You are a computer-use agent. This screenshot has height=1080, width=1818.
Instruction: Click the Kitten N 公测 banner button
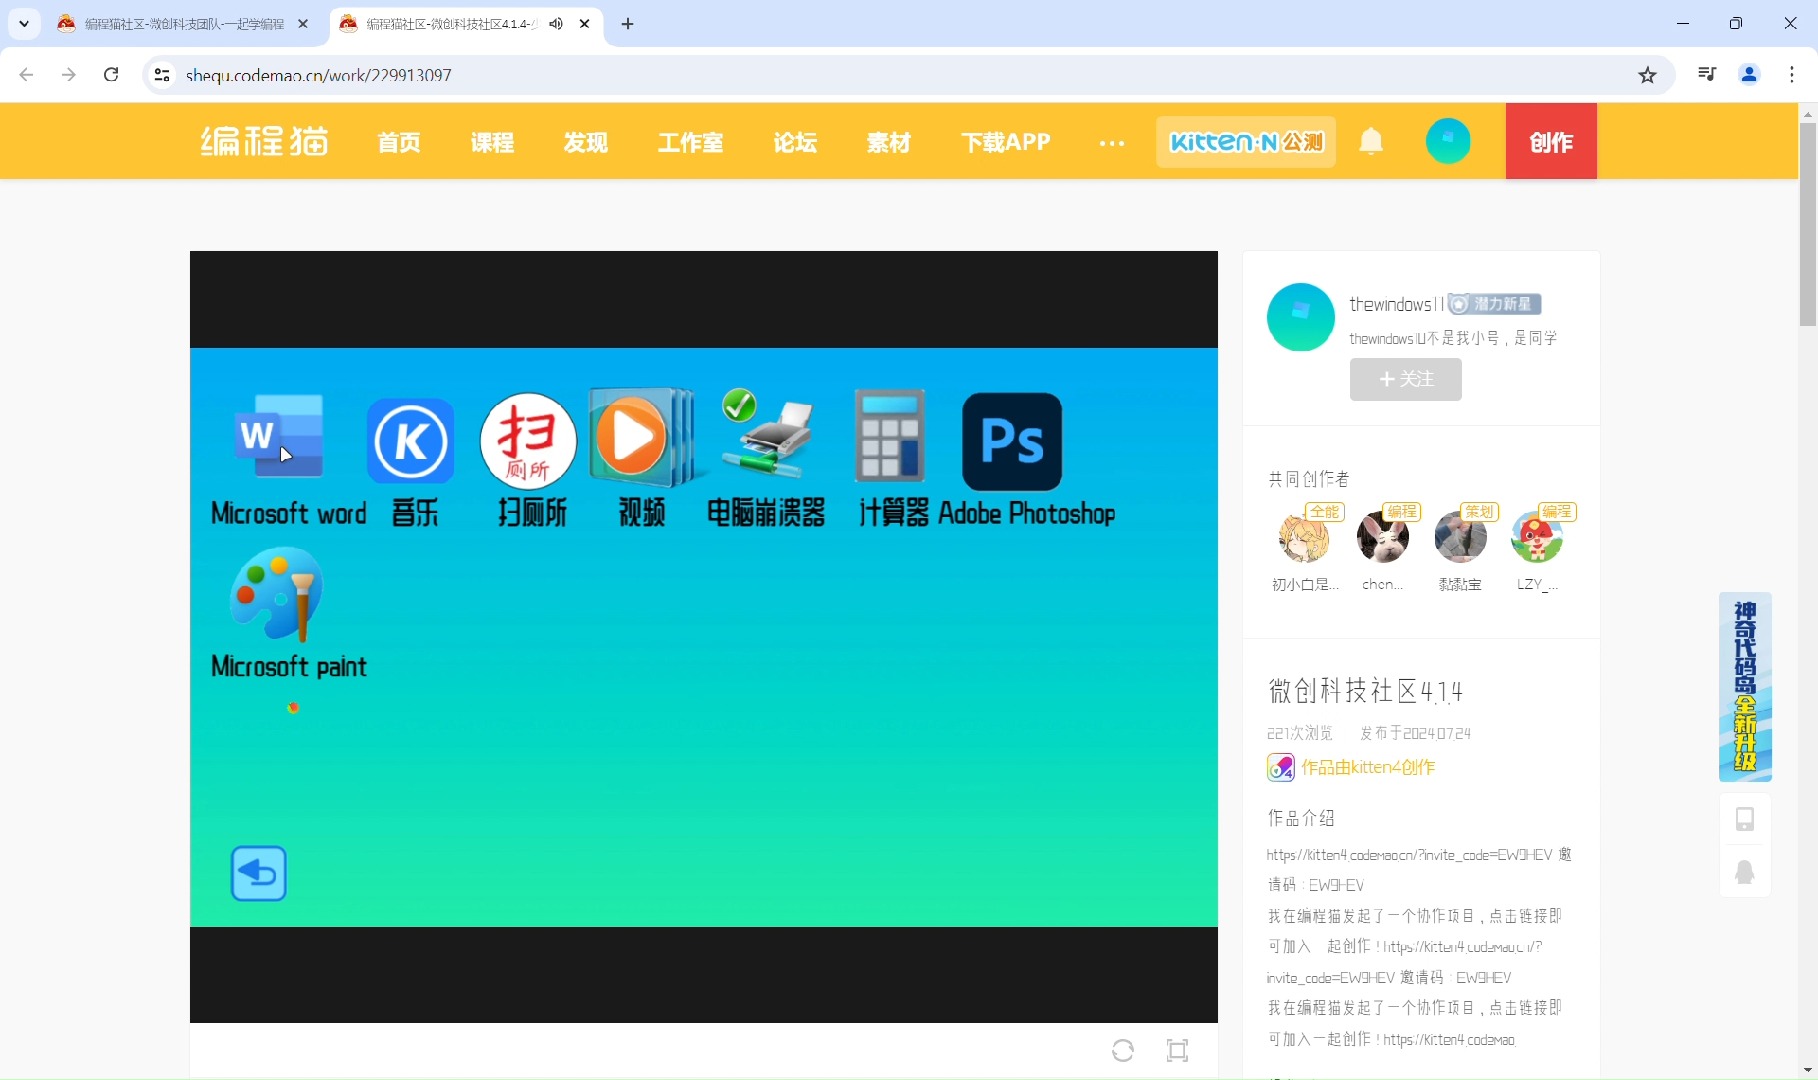[1246, 141]
